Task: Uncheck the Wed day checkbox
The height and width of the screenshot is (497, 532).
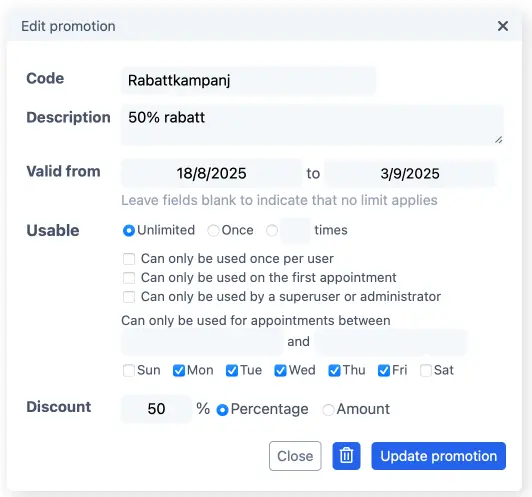Action: pos(281,370)
